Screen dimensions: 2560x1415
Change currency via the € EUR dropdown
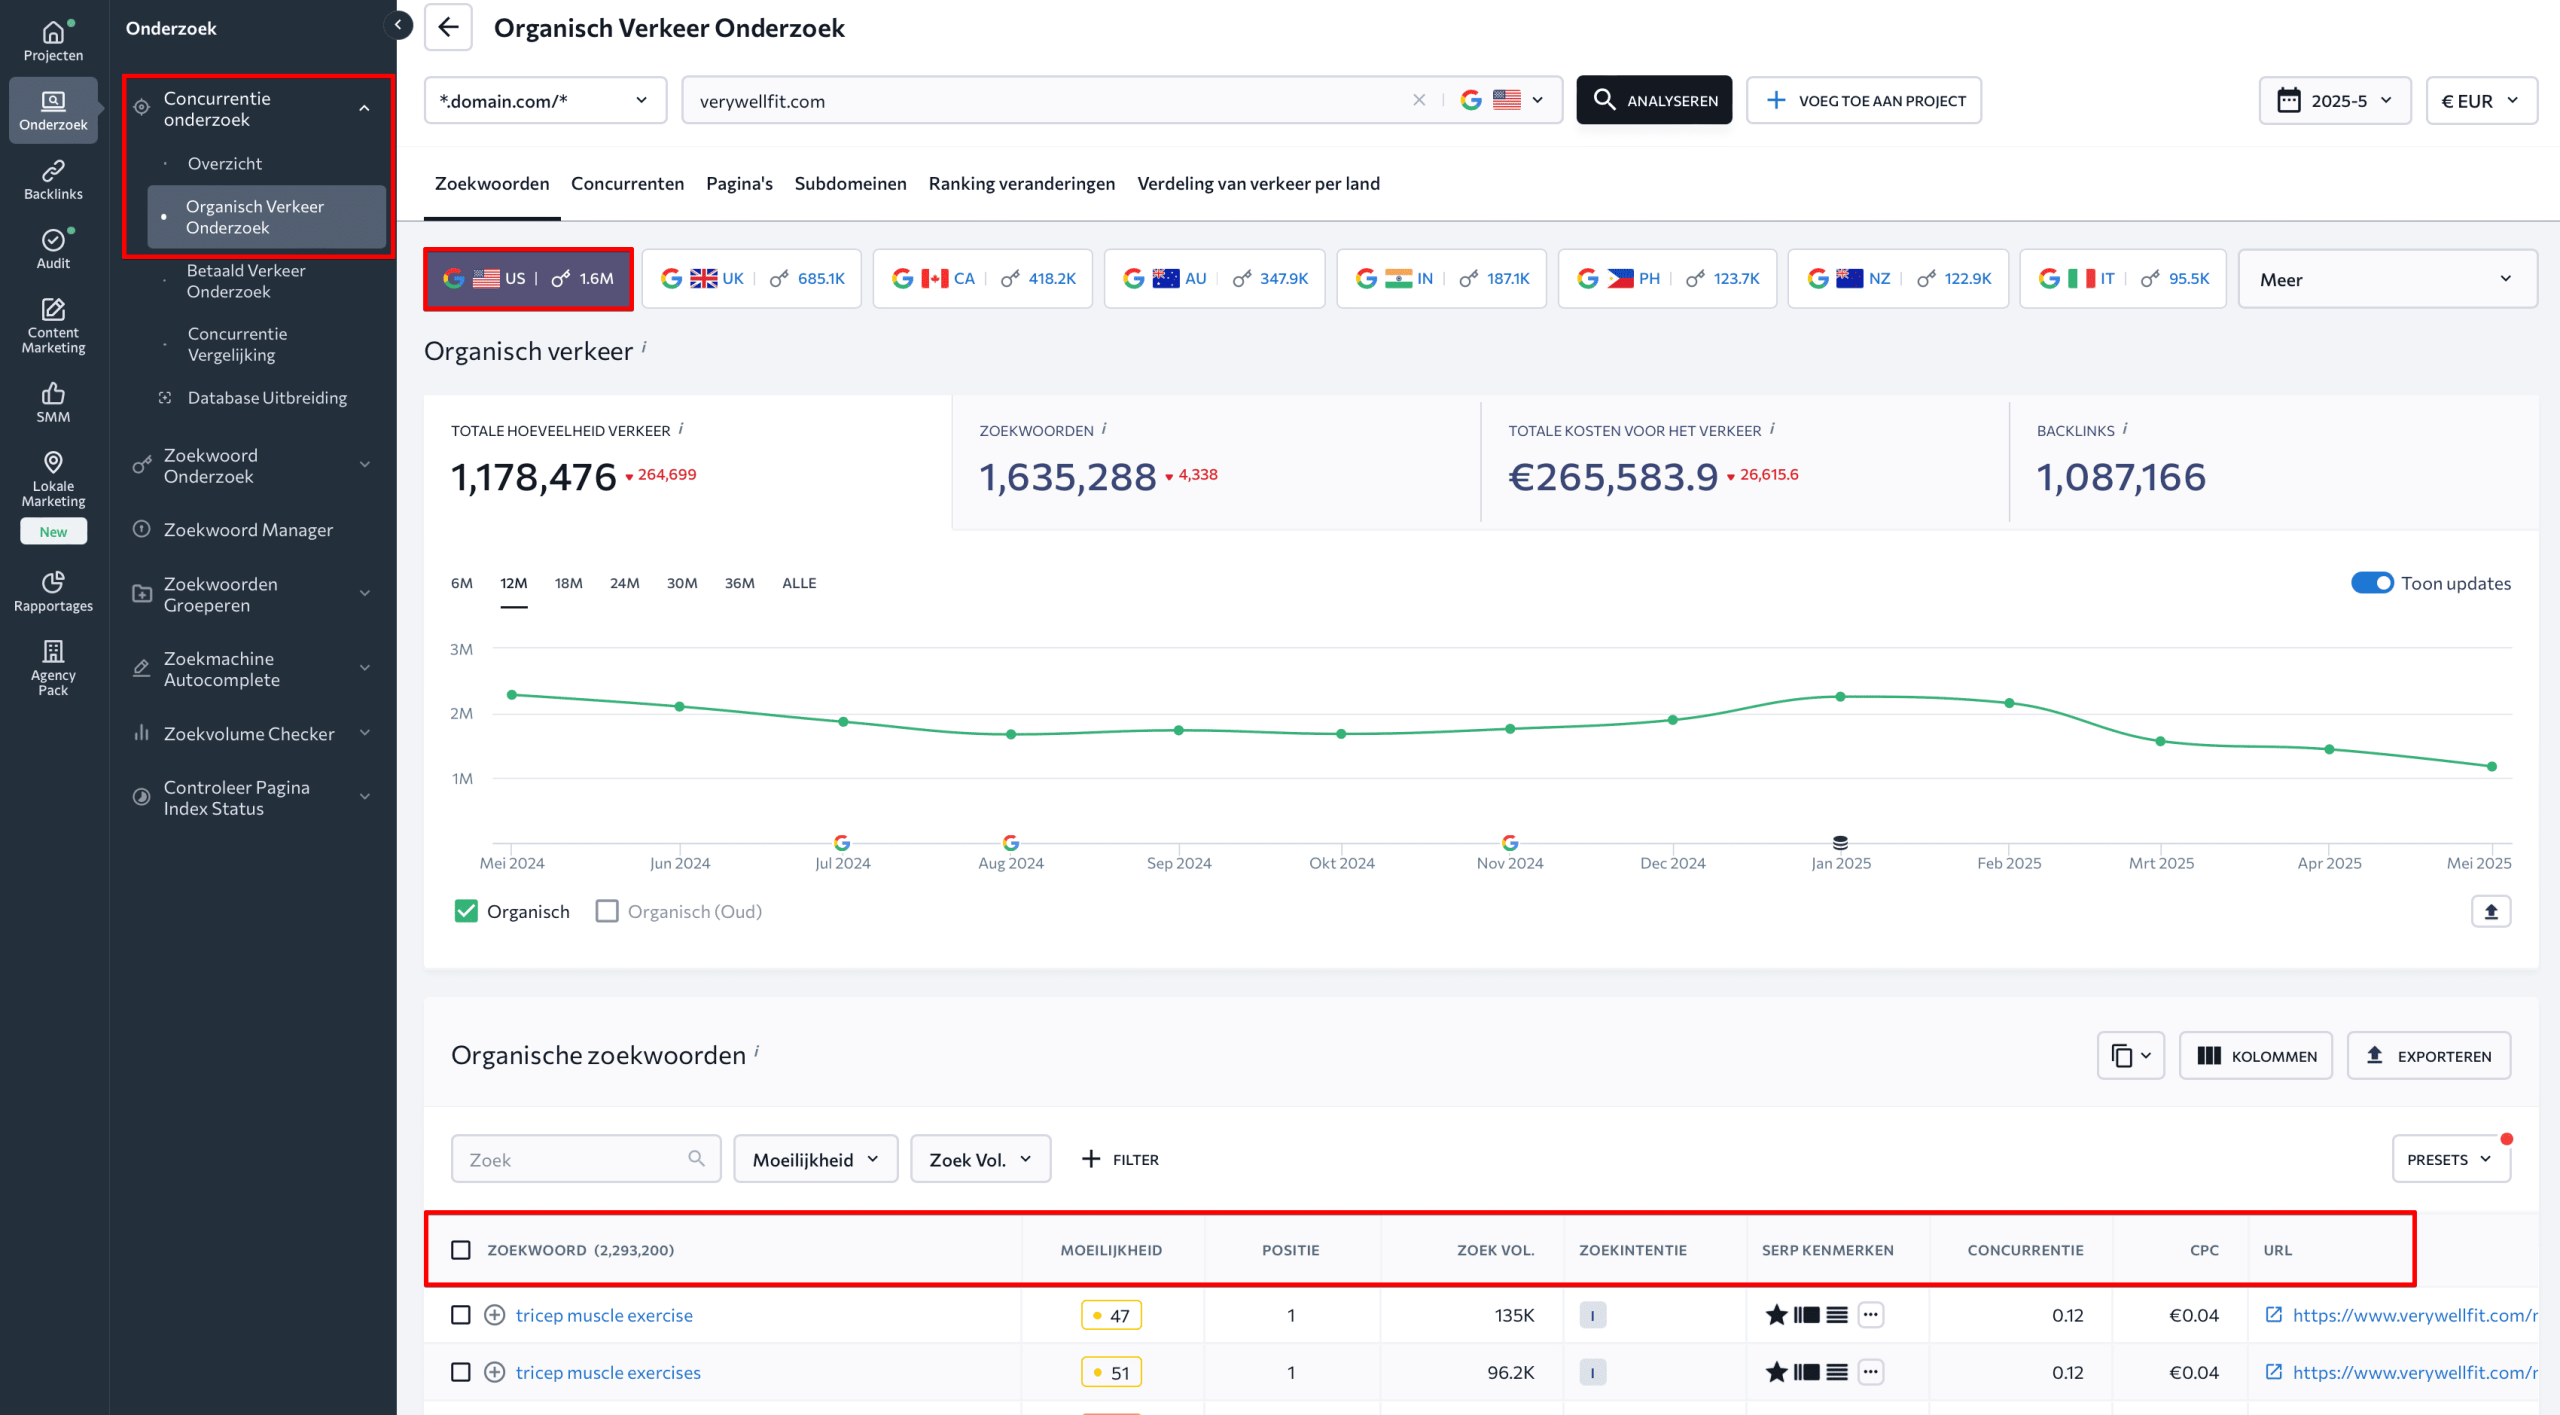(2481, 100)
